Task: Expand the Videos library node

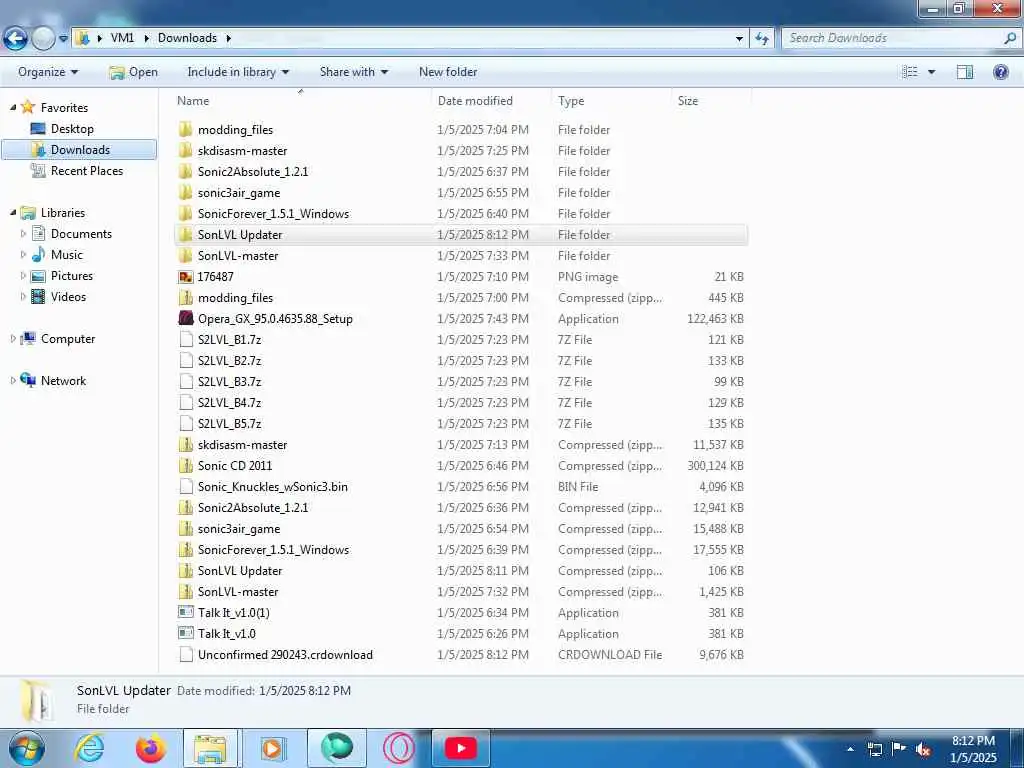Action: [x=24, y=296]
